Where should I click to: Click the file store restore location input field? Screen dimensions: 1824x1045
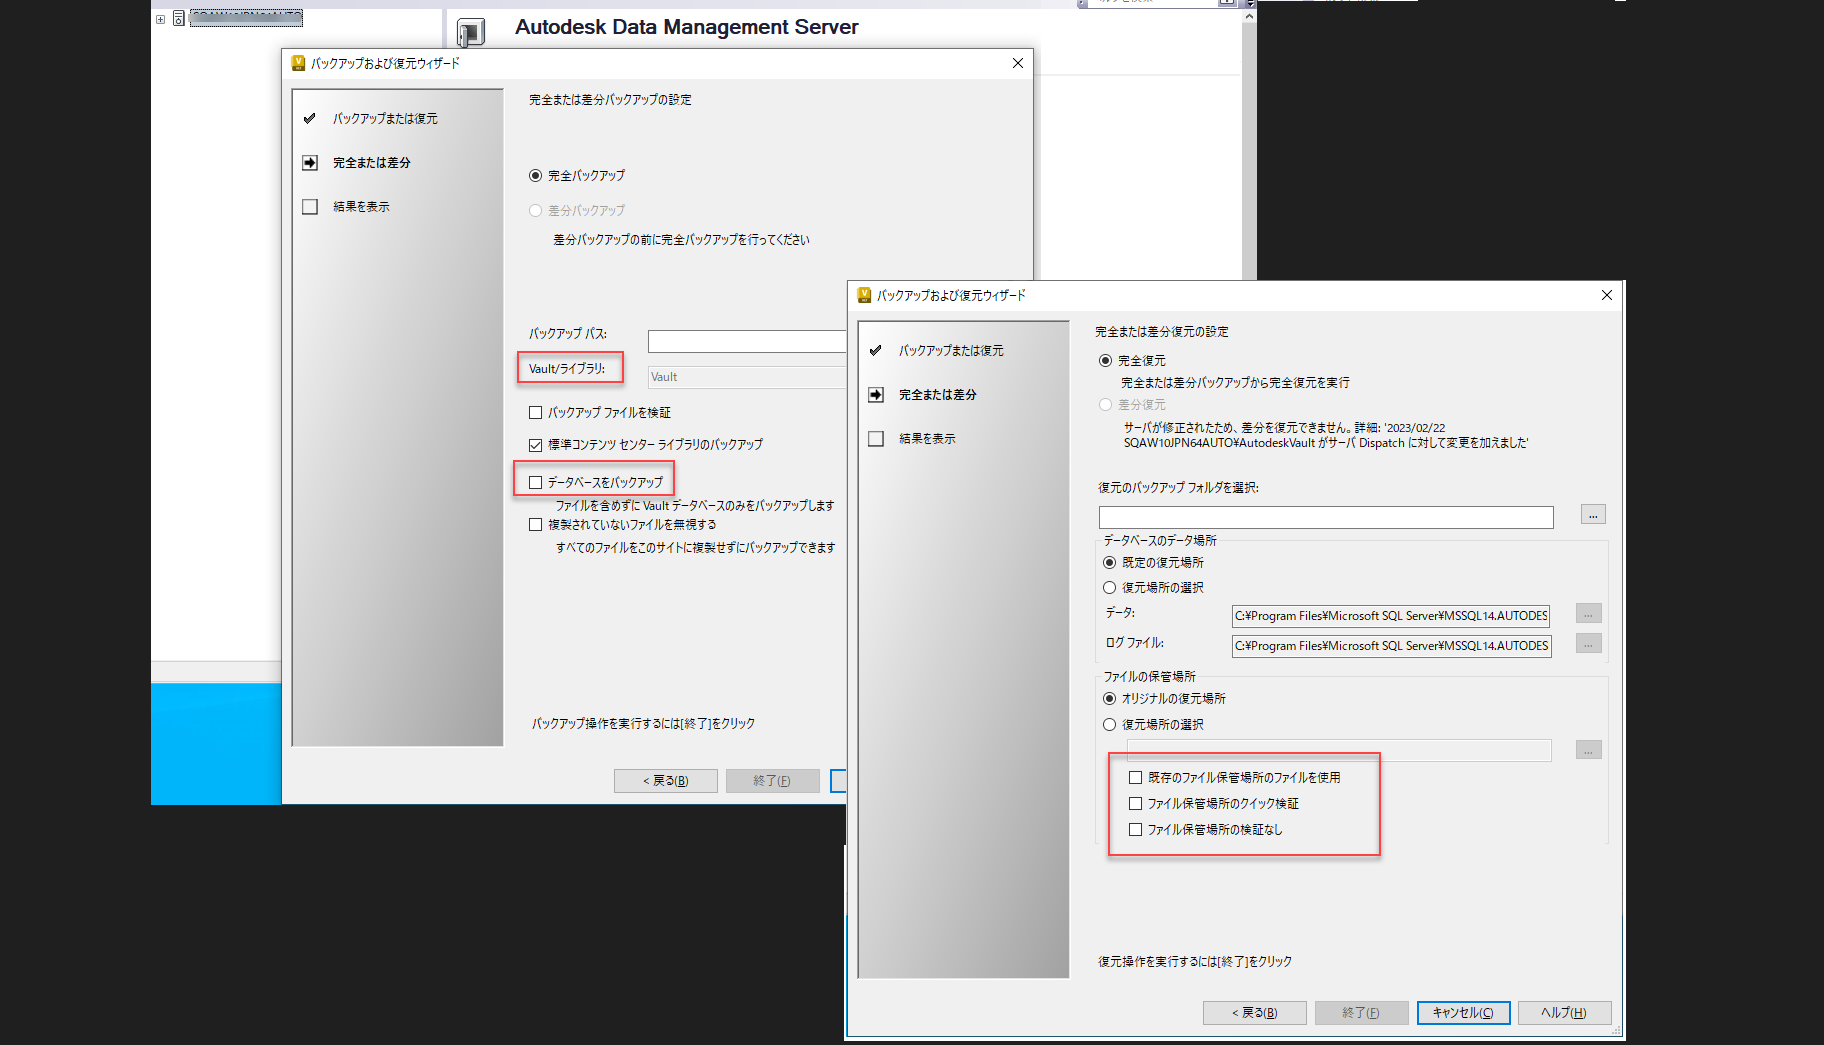1339,750
